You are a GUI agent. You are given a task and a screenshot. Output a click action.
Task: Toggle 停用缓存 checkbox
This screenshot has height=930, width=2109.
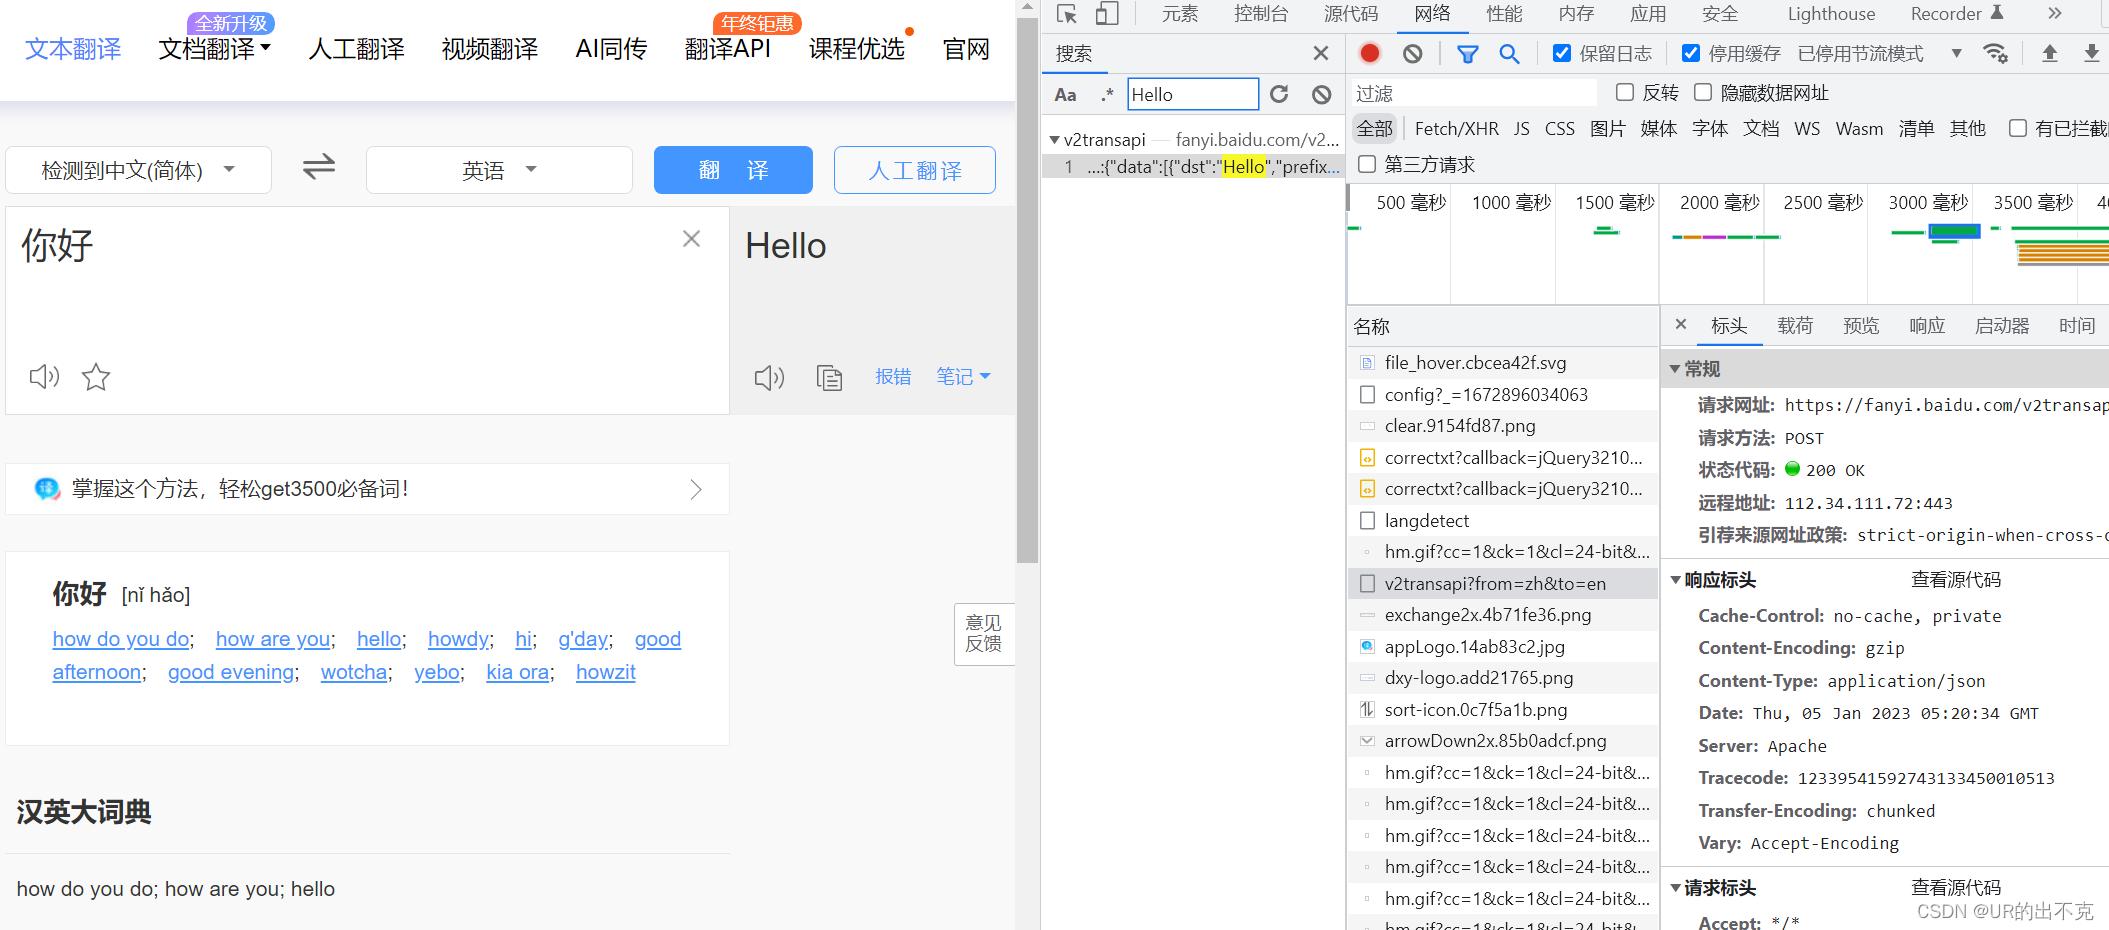click(x=1691, y=53)
